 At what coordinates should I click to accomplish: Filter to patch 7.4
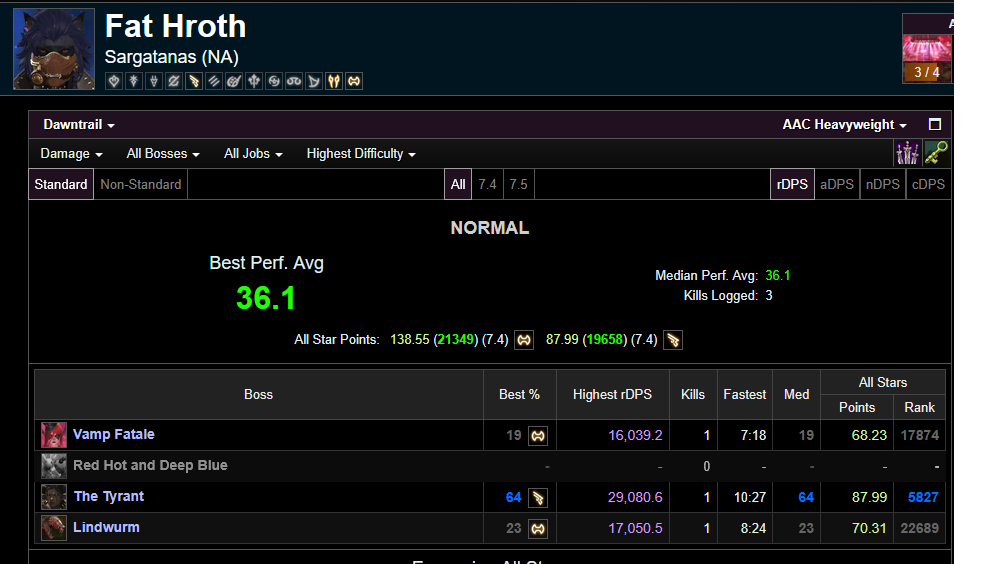pyautogui.click(x=487, y=184)
